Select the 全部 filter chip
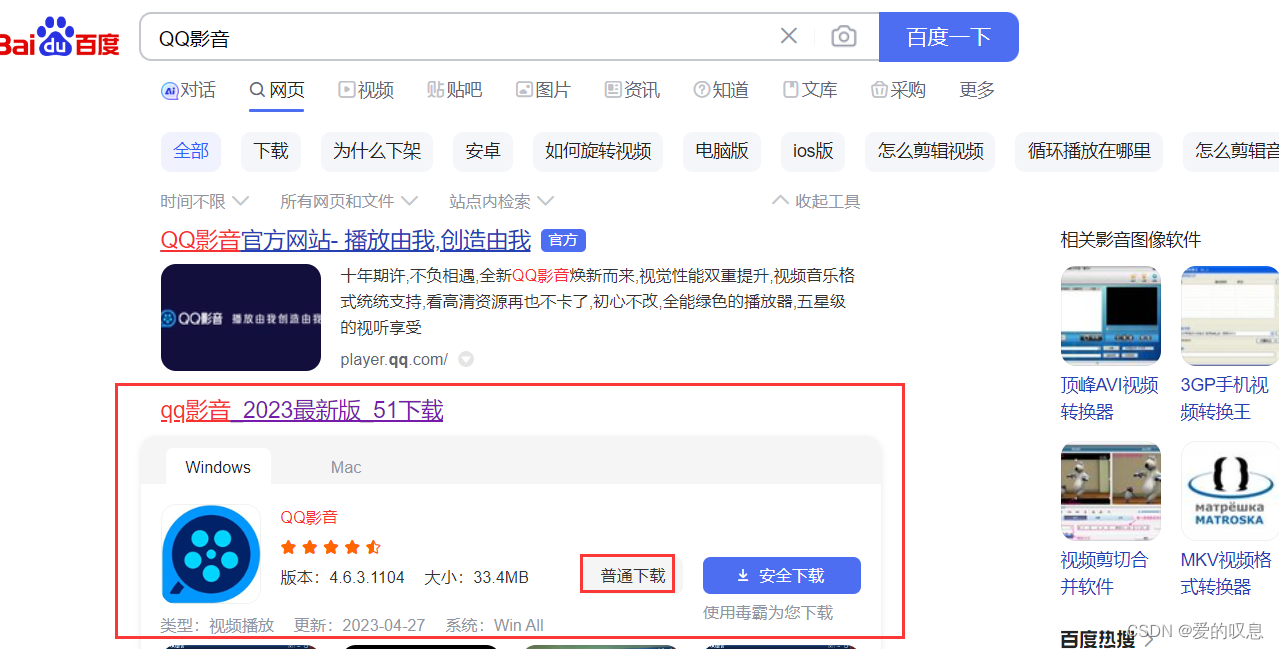Image resolution: width=1279 pixels, height=649 pixels. (x=191, y=151)
